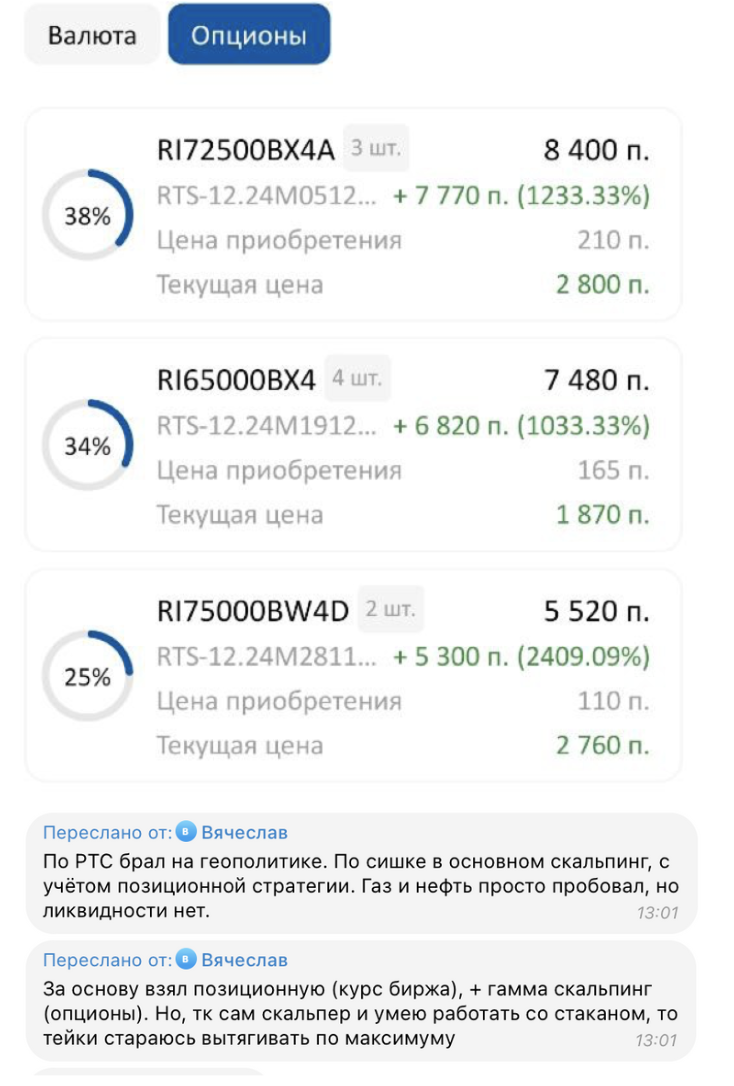Open Вячеслав profile link in first message
734x1086 pixels.
point(244,832)
